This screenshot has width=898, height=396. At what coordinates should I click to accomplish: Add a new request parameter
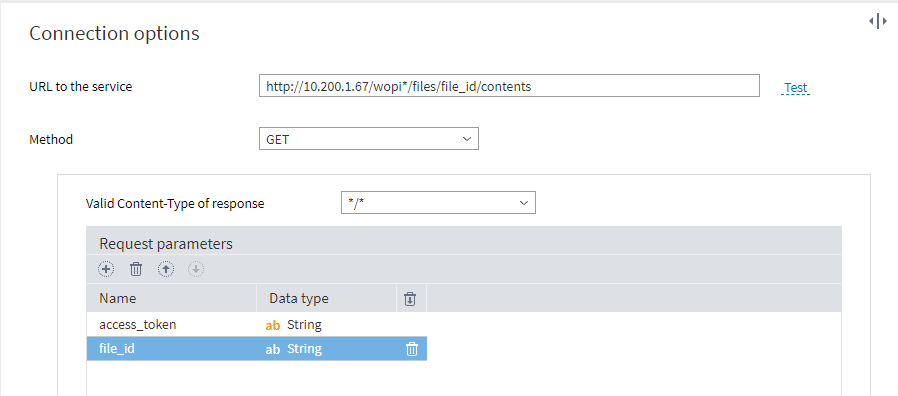(x=106, y=269)
